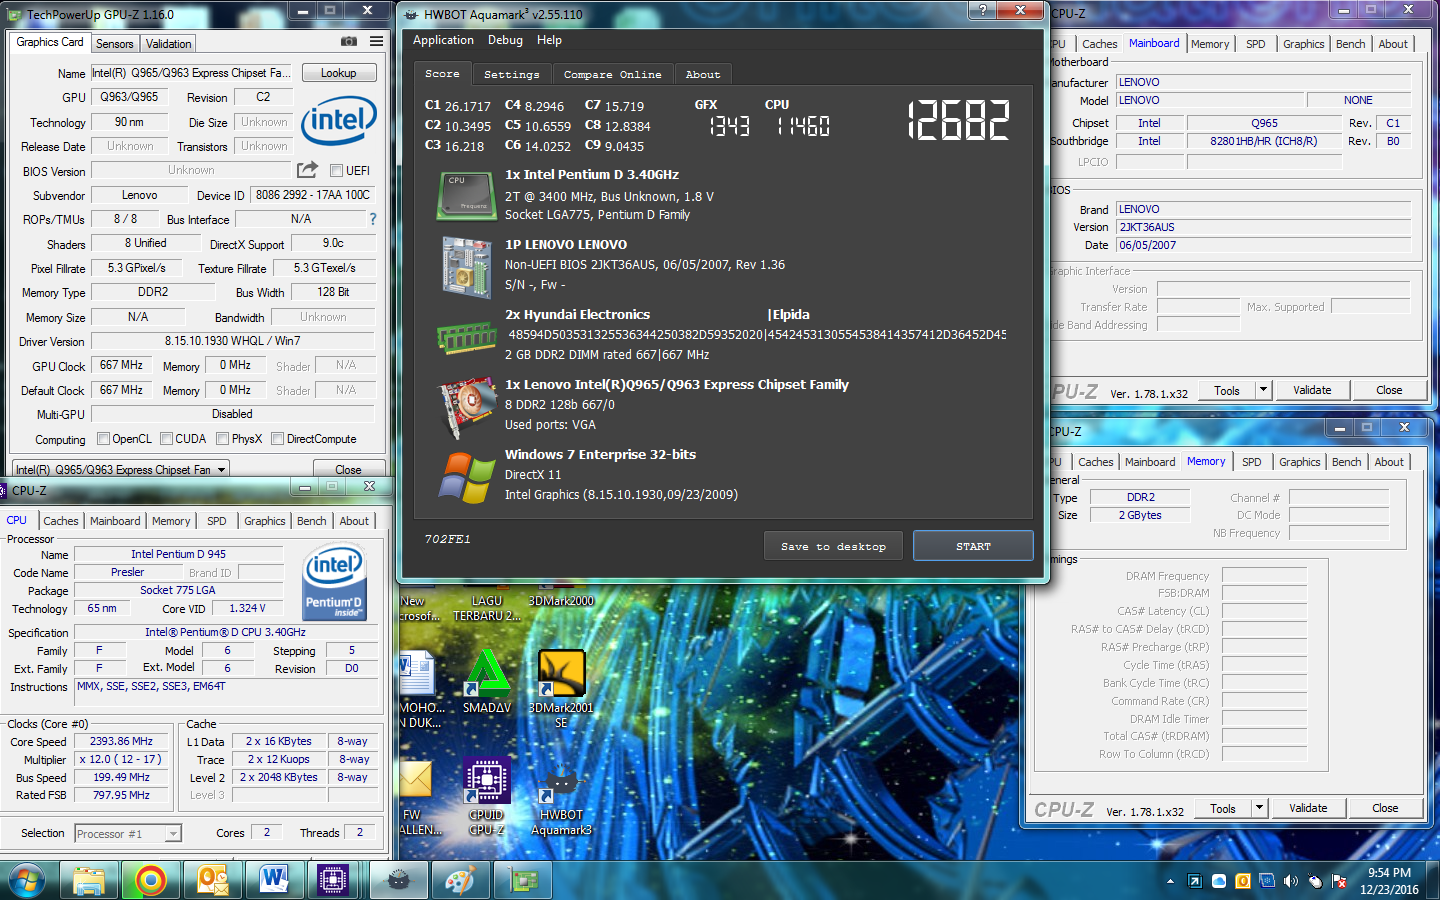1440x900 pixels.
Task: Switch to the Compare Online tab
Action: [612, 74]
